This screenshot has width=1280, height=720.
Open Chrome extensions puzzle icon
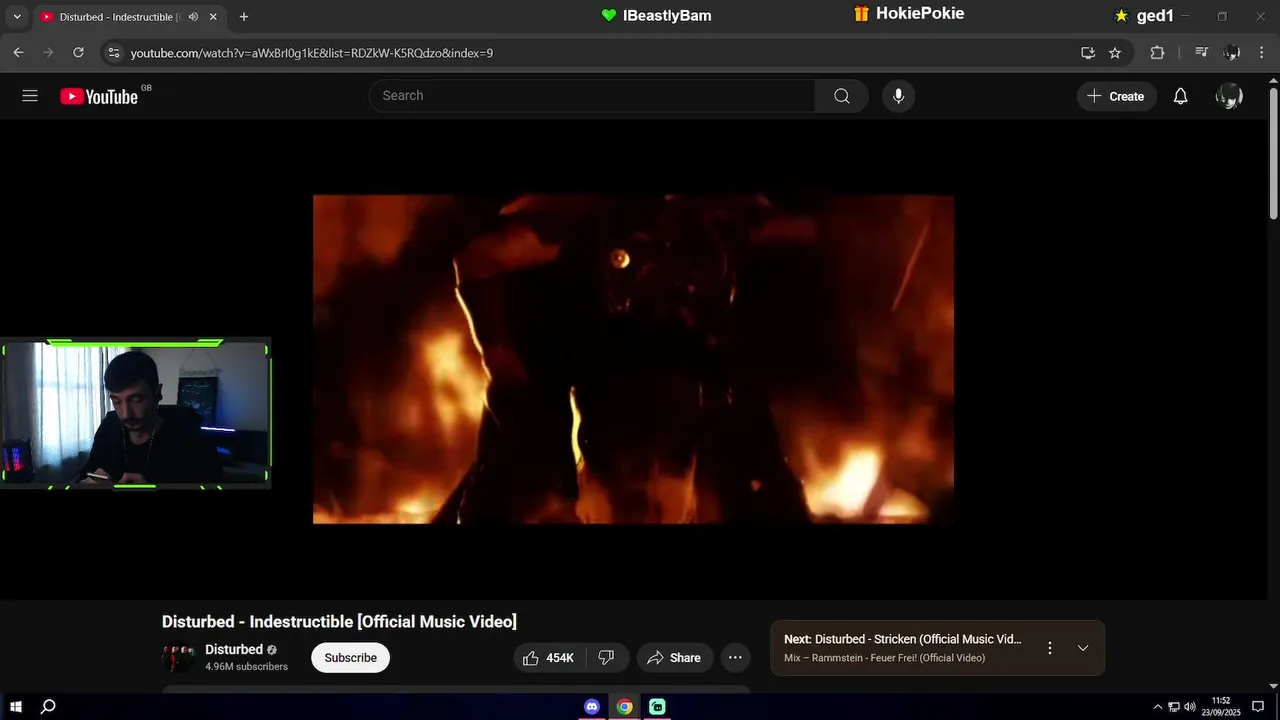pyautogui.click(x=1157, y=53)
